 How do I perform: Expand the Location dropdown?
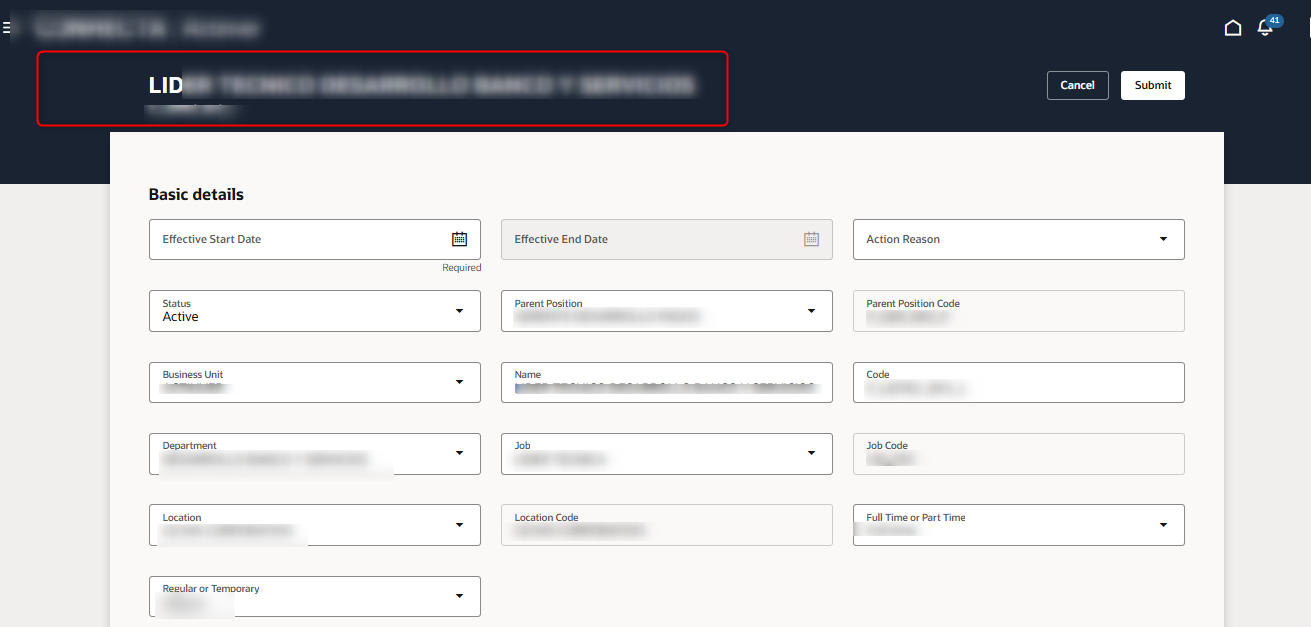pos(459,525)
